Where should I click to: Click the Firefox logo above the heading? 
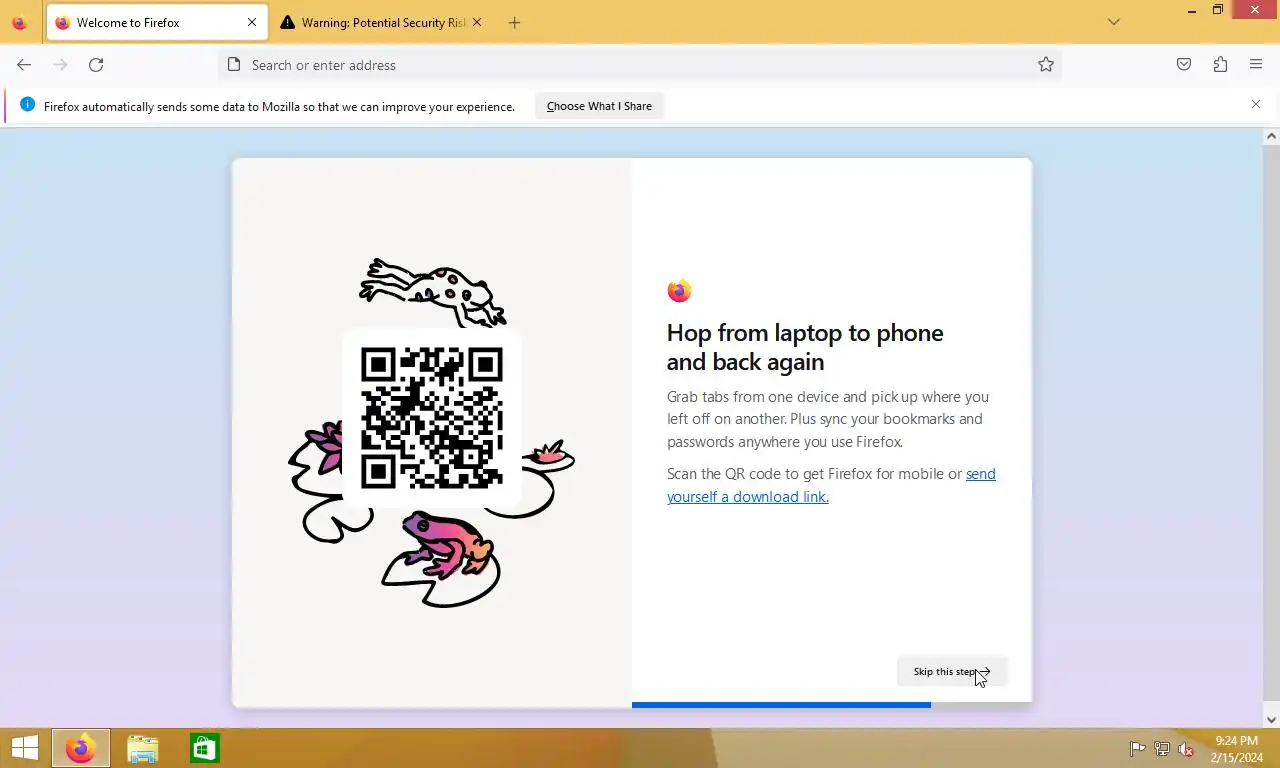[x=679, y=291]
